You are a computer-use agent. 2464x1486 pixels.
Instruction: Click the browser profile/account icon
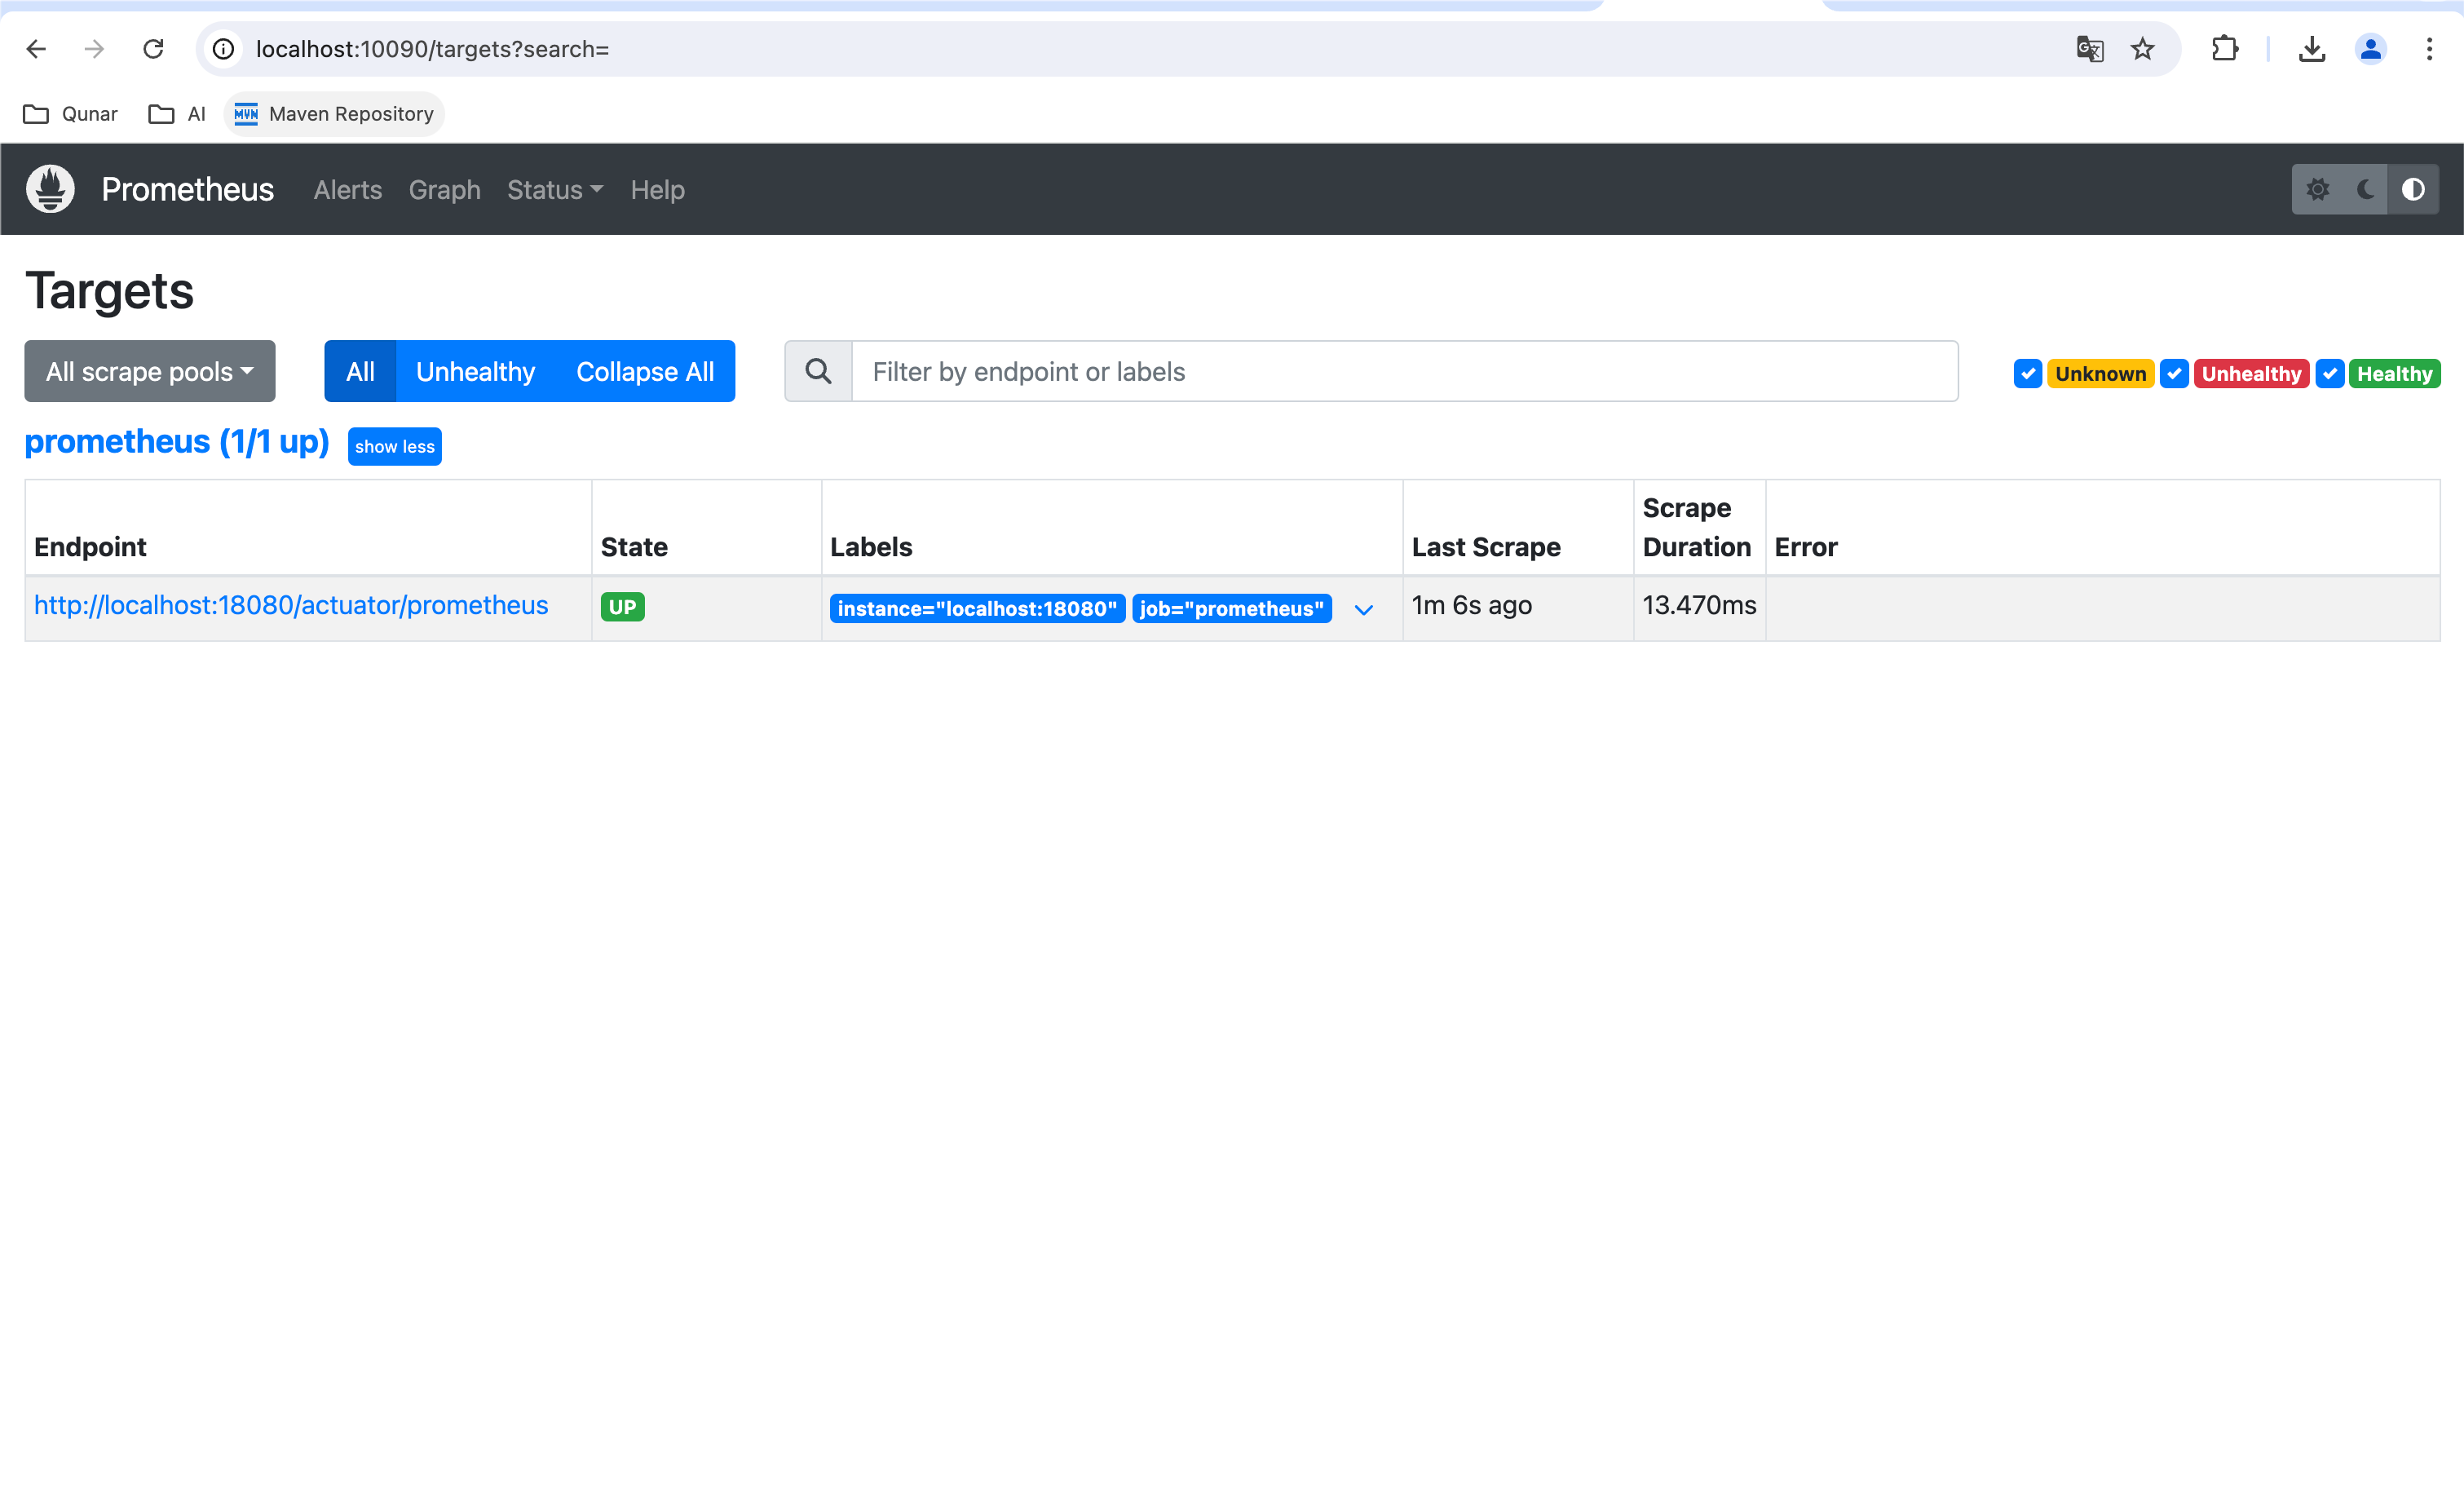click(x=2371, y=49)
